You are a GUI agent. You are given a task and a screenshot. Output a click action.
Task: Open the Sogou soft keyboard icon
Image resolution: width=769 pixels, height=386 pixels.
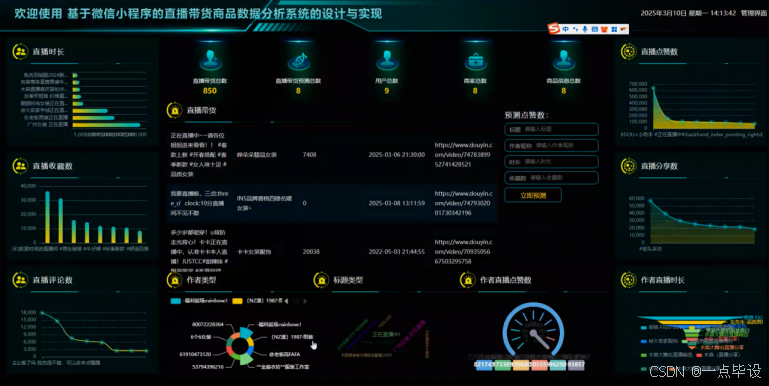tap(594, 29)
